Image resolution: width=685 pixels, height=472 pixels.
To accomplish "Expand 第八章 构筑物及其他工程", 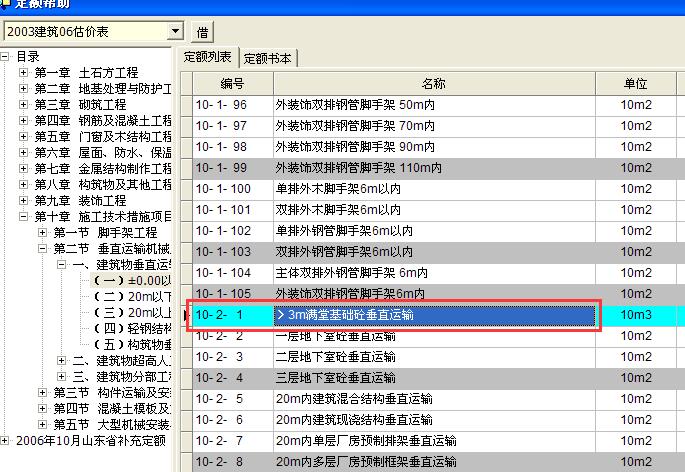I will [x=24, y=184].
